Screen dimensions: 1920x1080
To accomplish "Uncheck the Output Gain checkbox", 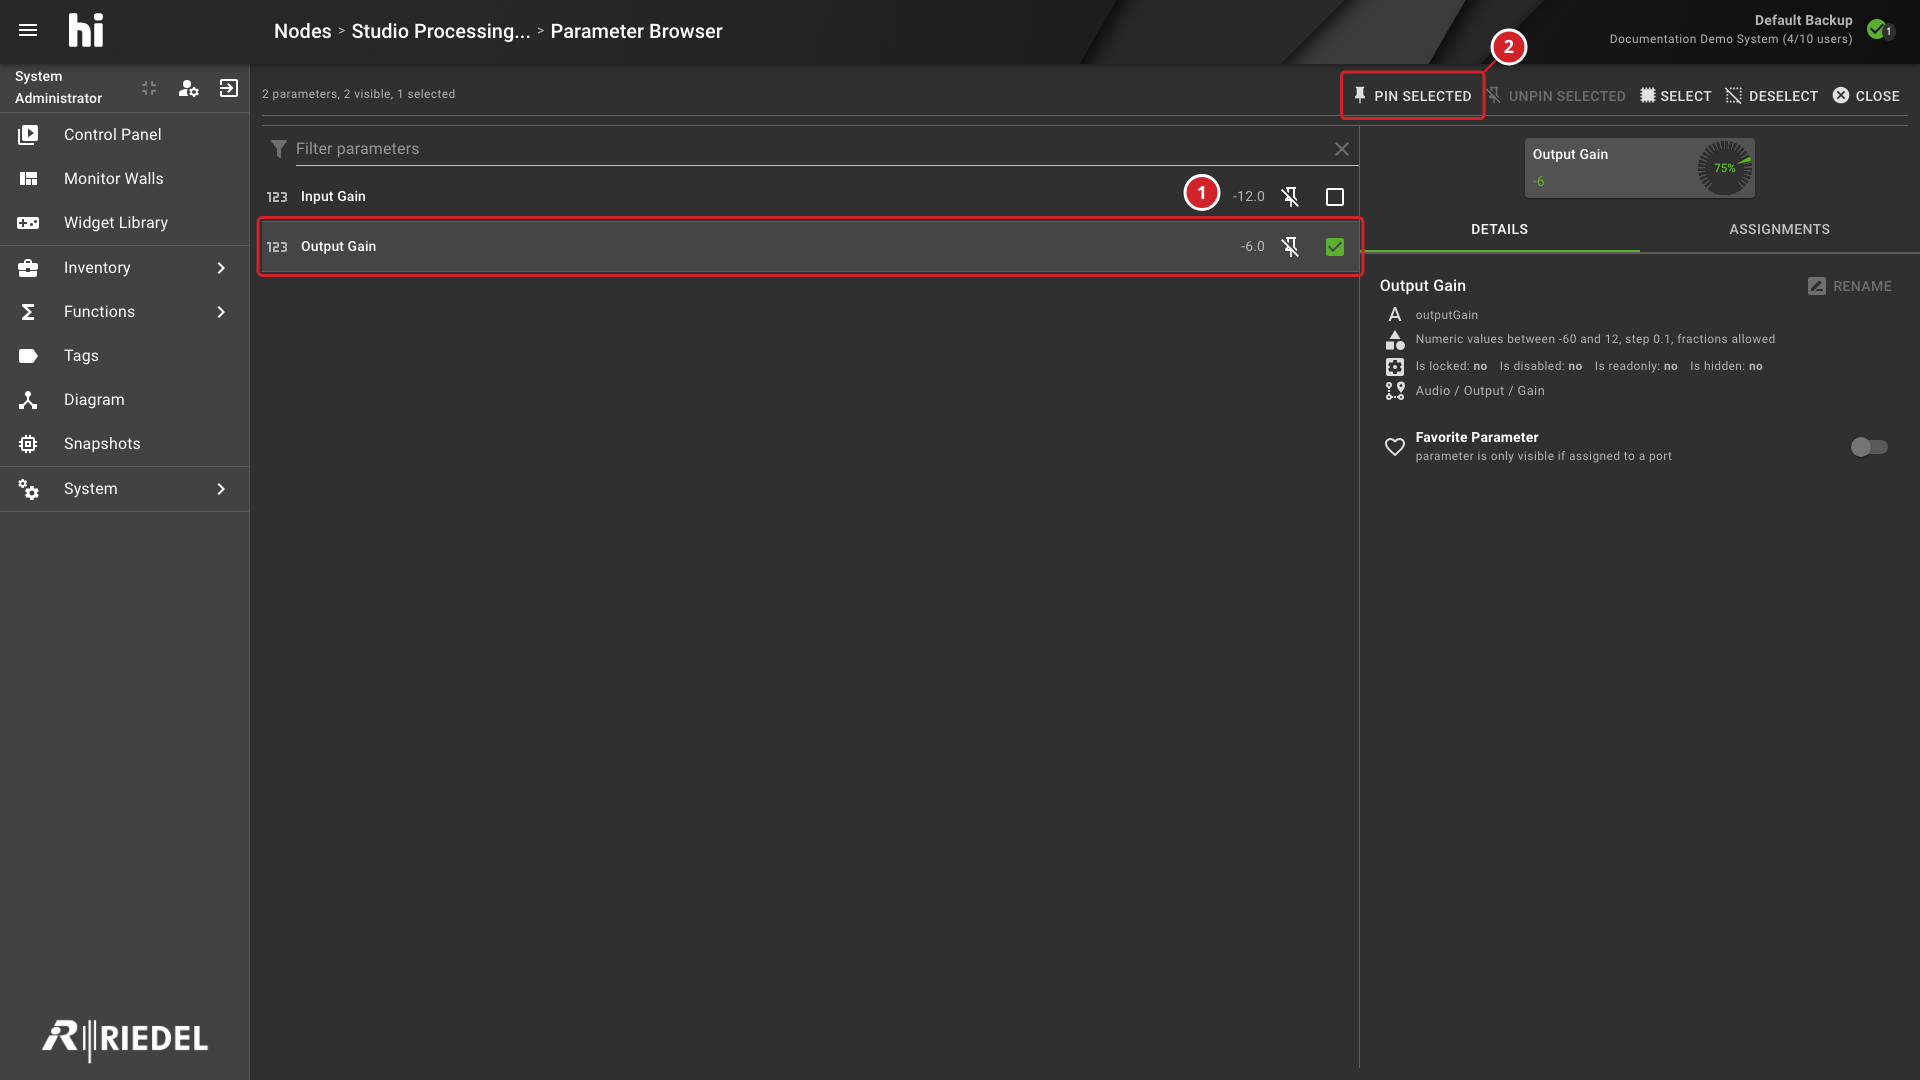I will pos(1335,247).
